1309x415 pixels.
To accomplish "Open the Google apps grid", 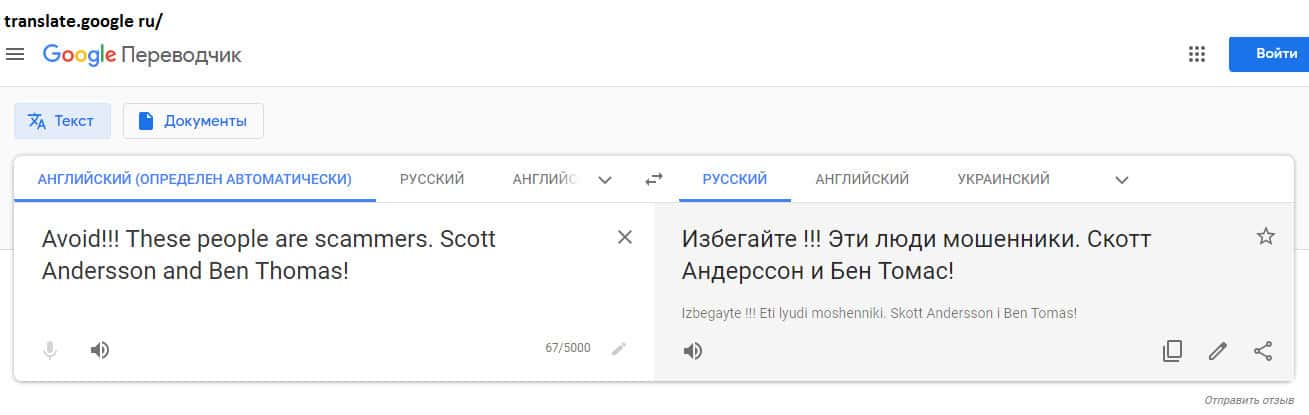I will 1196,54.
